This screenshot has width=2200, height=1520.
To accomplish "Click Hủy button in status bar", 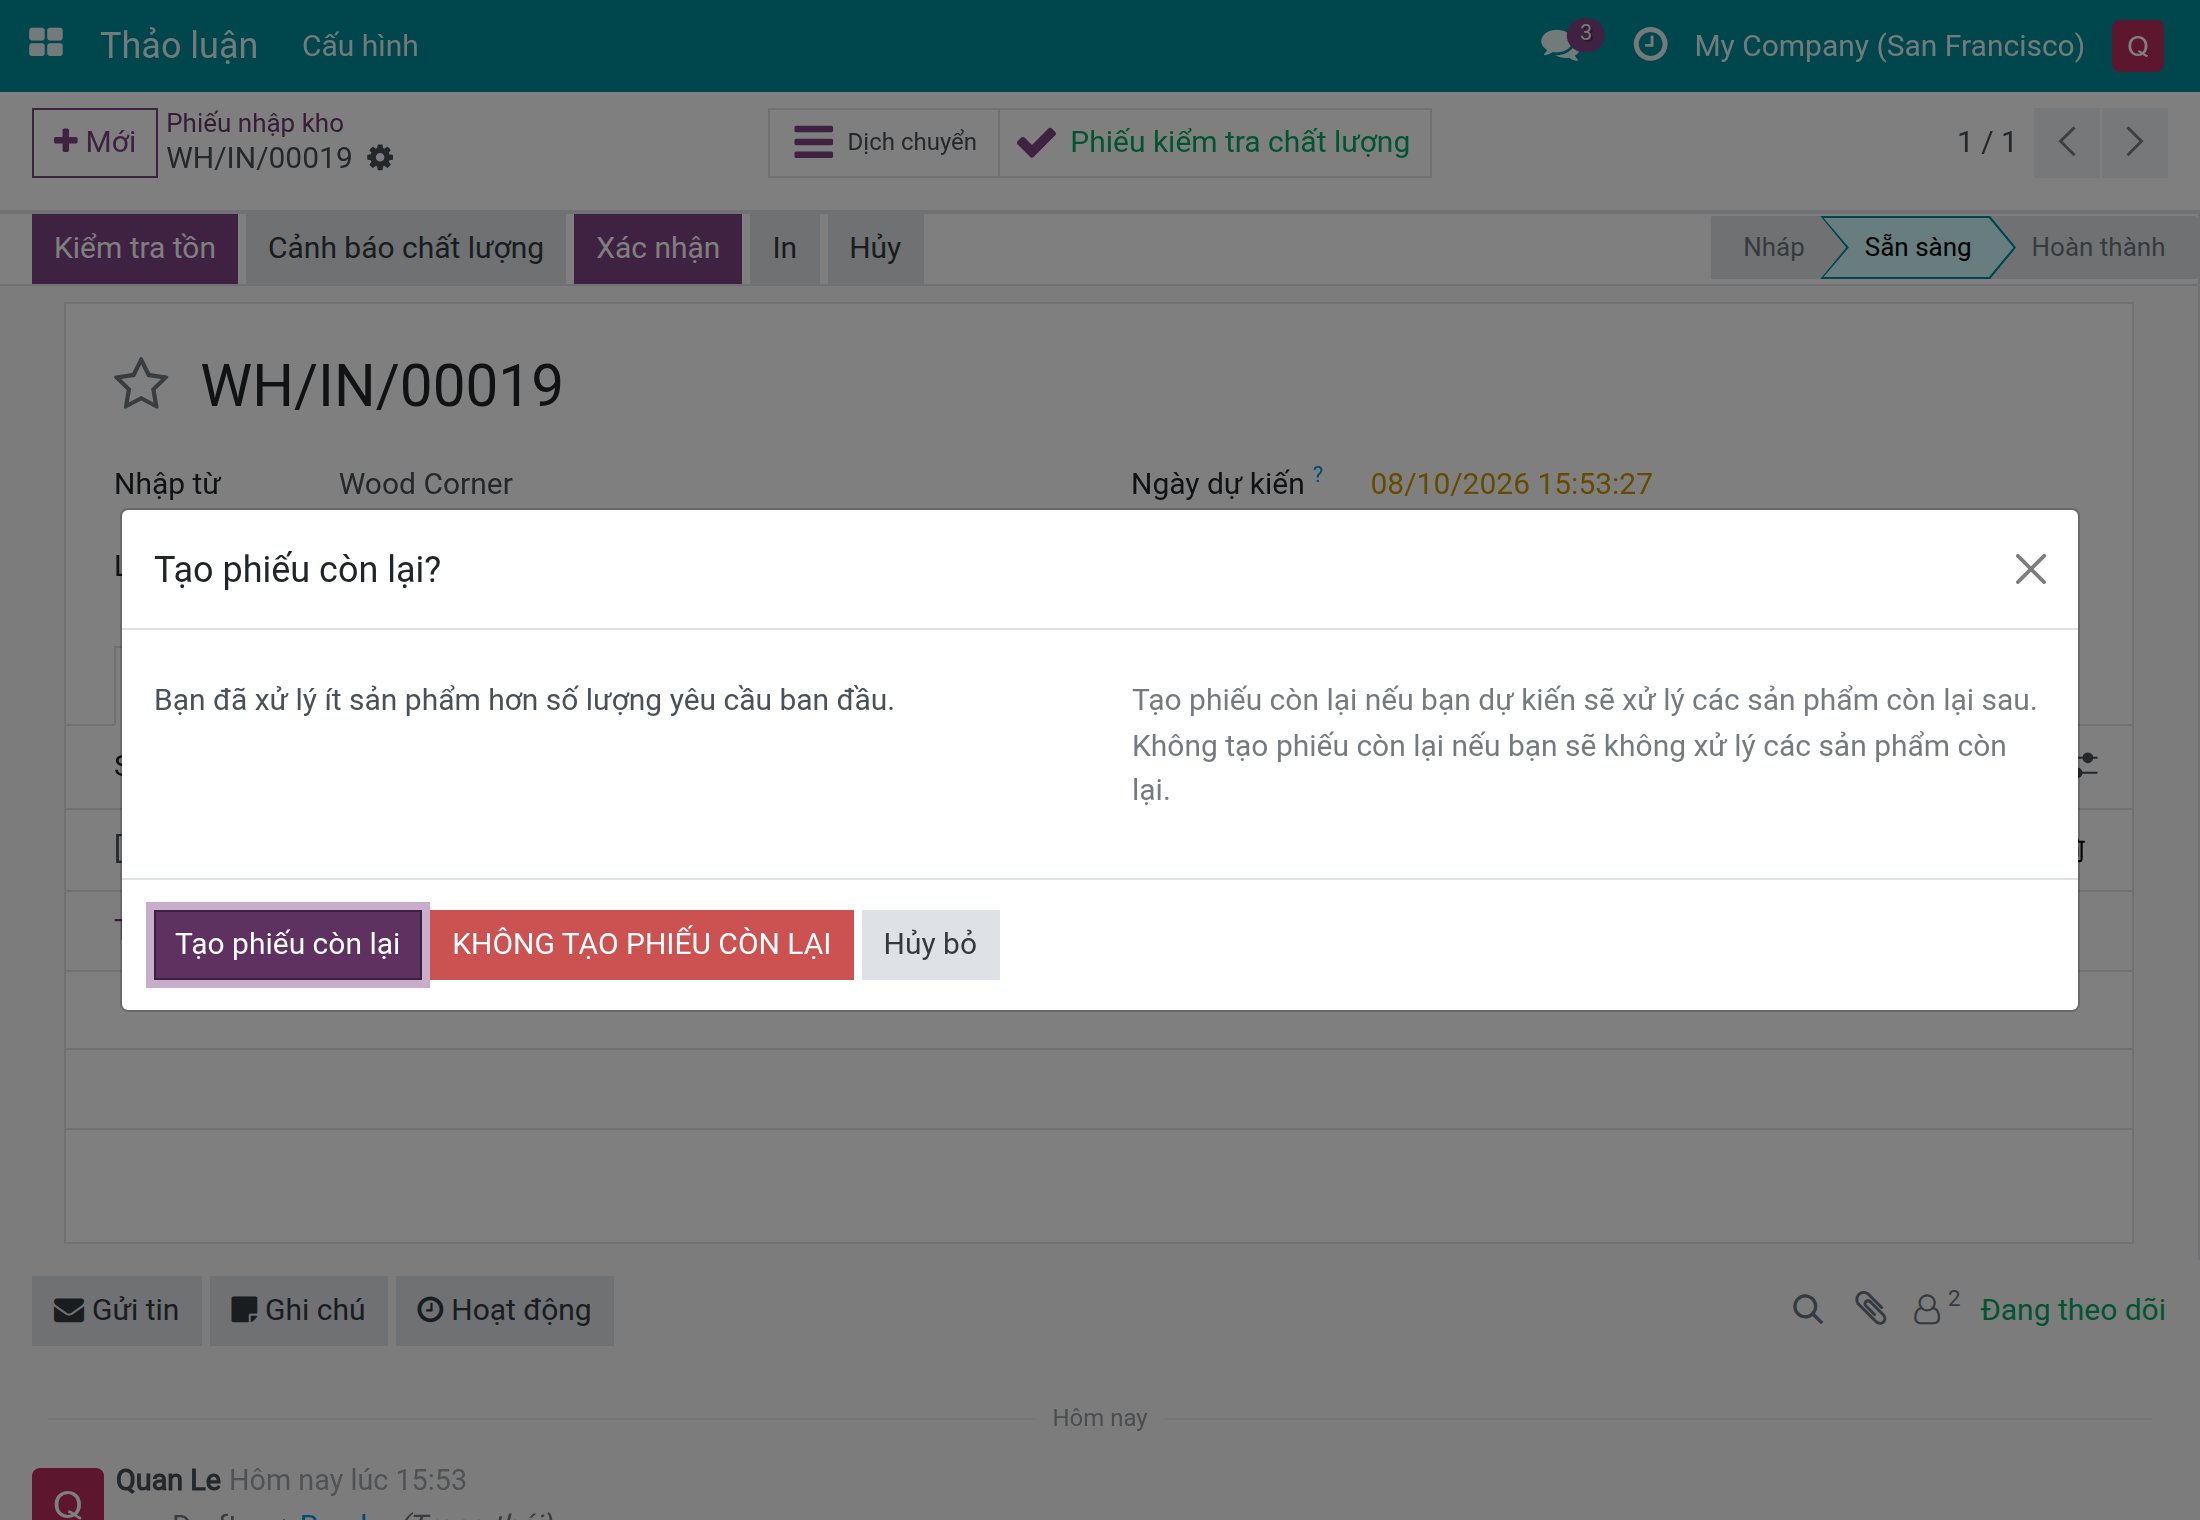I will click(875, 248).
